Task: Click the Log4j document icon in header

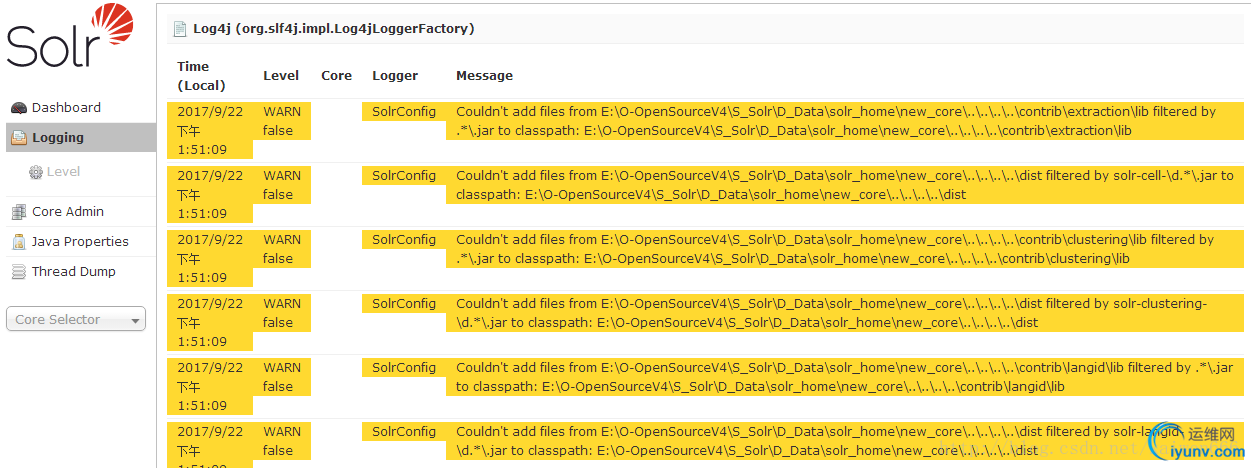Action: click(180, 29)
